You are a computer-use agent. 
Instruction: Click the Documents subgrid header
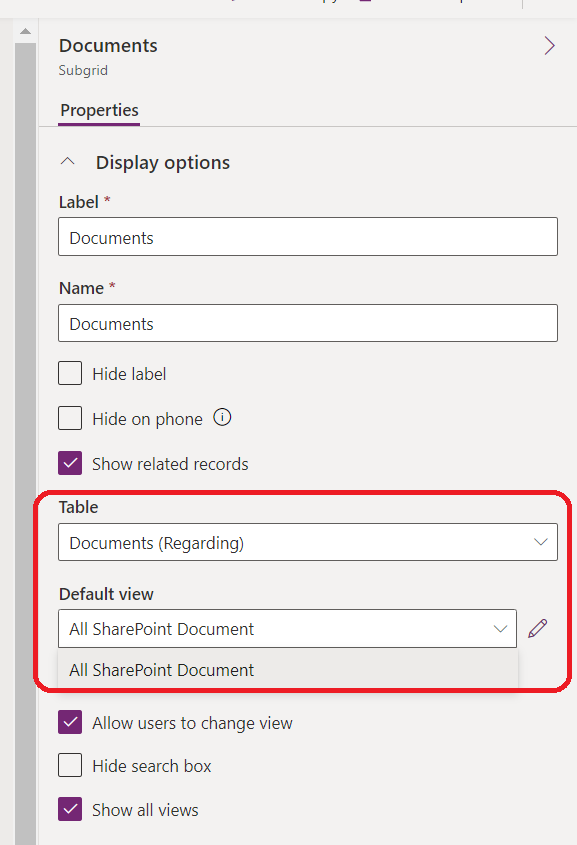pos(107,45)
